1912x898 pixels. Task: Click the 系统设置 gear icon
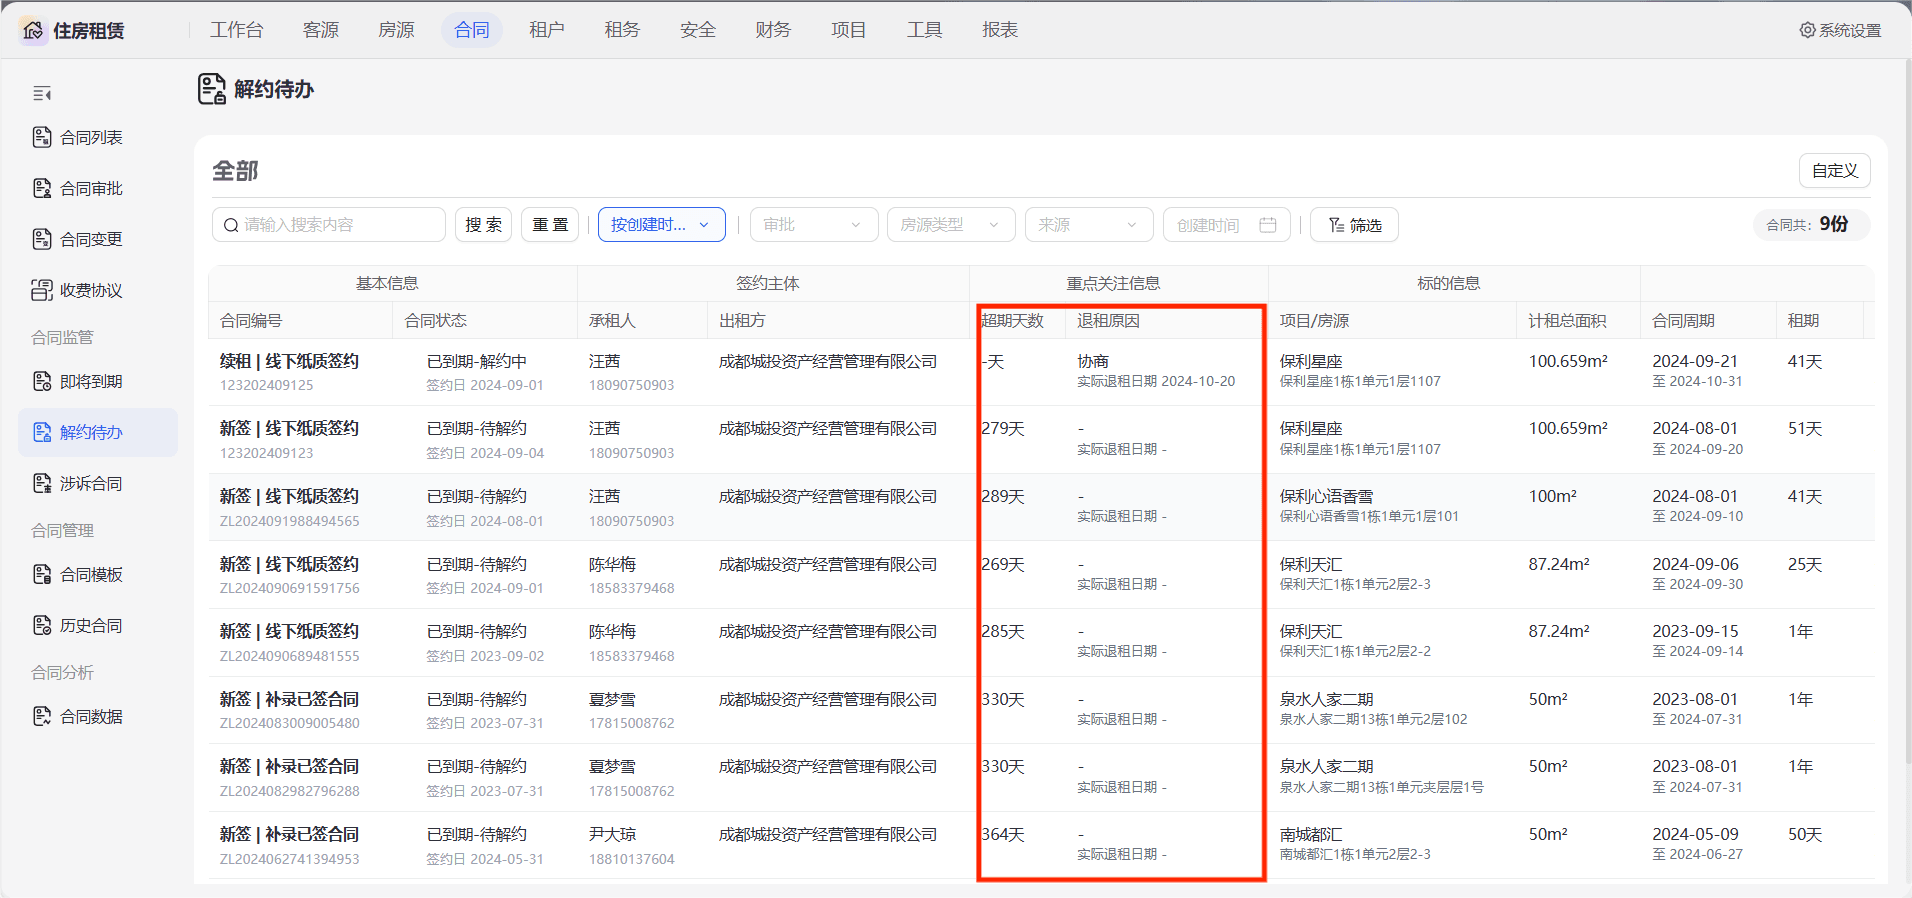(1807, 30)
